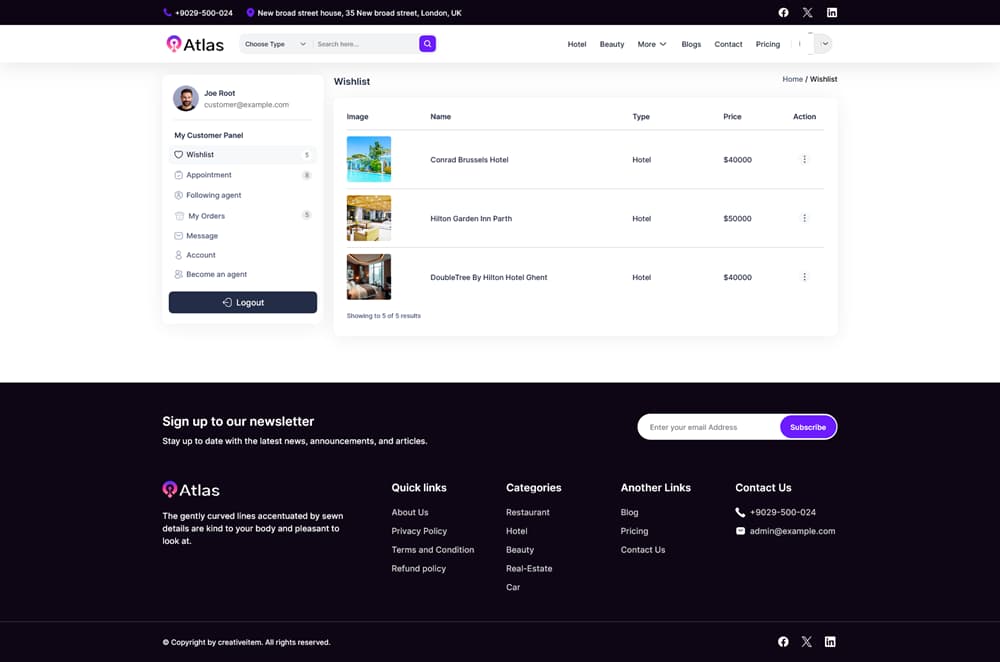
Task: Open X (Twitter) icon in footer
Action: 807,642
